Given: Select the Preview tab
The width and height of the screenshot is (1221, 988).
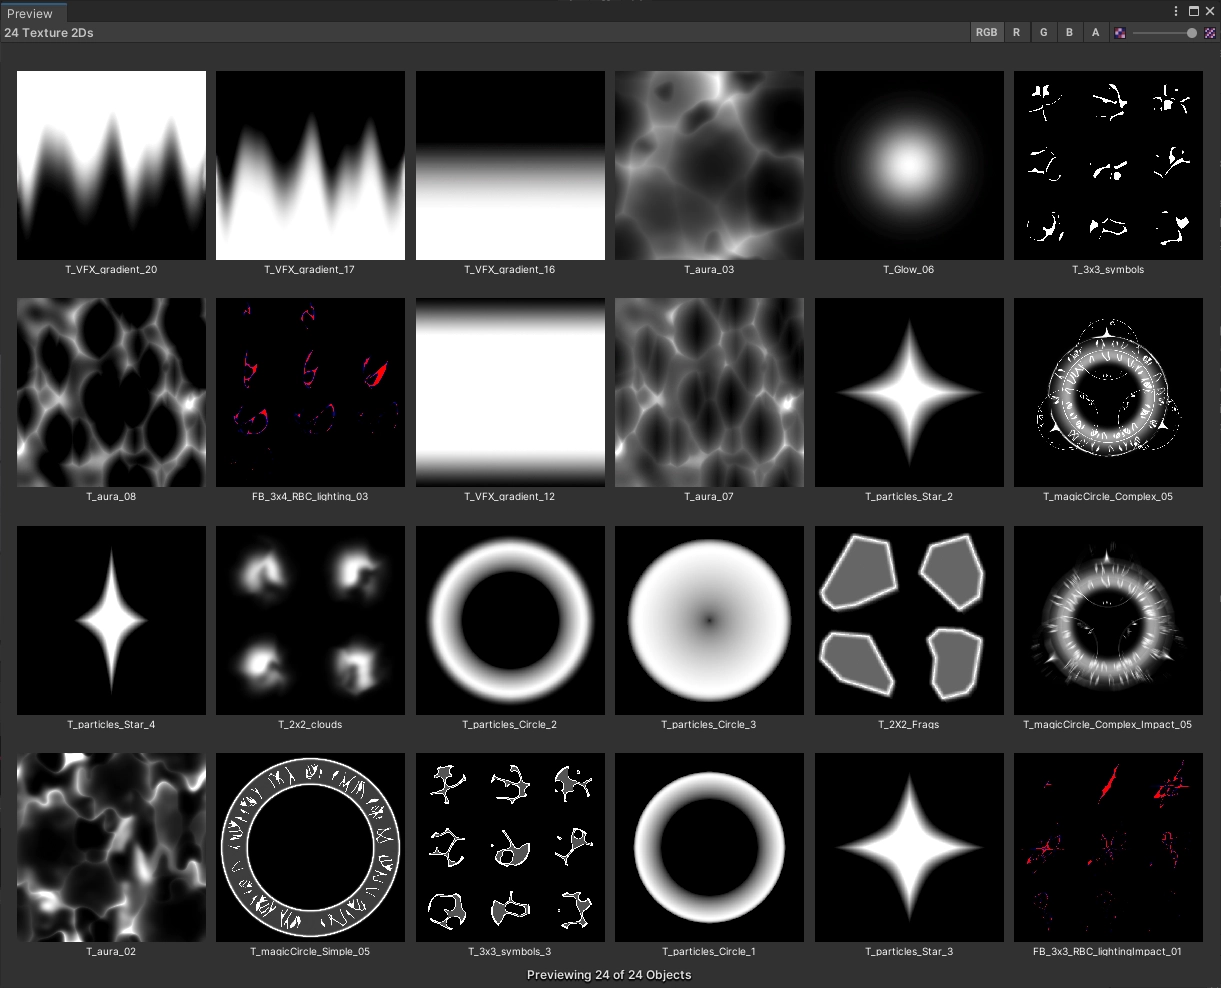Looking at the screenshot, I should click(x=30, y=13).
